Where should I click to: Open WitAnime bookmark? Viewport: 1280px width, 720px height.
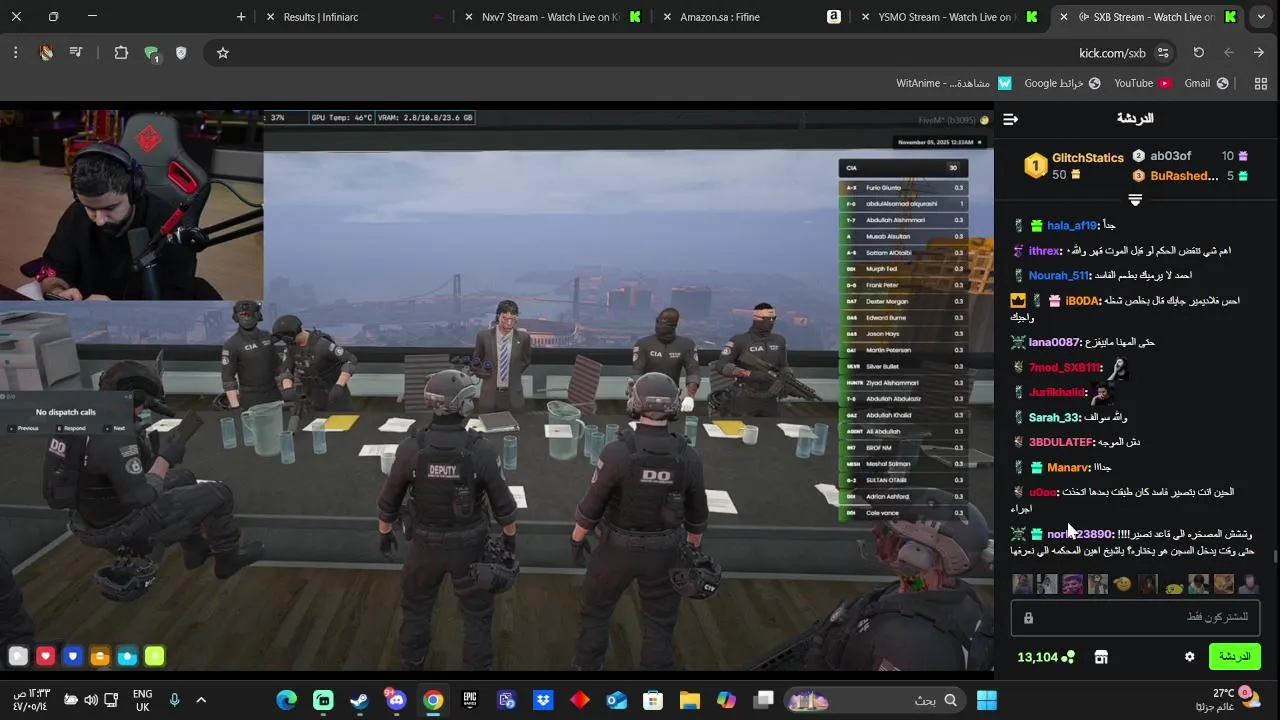pyautogui.click(x=954, y=83)
